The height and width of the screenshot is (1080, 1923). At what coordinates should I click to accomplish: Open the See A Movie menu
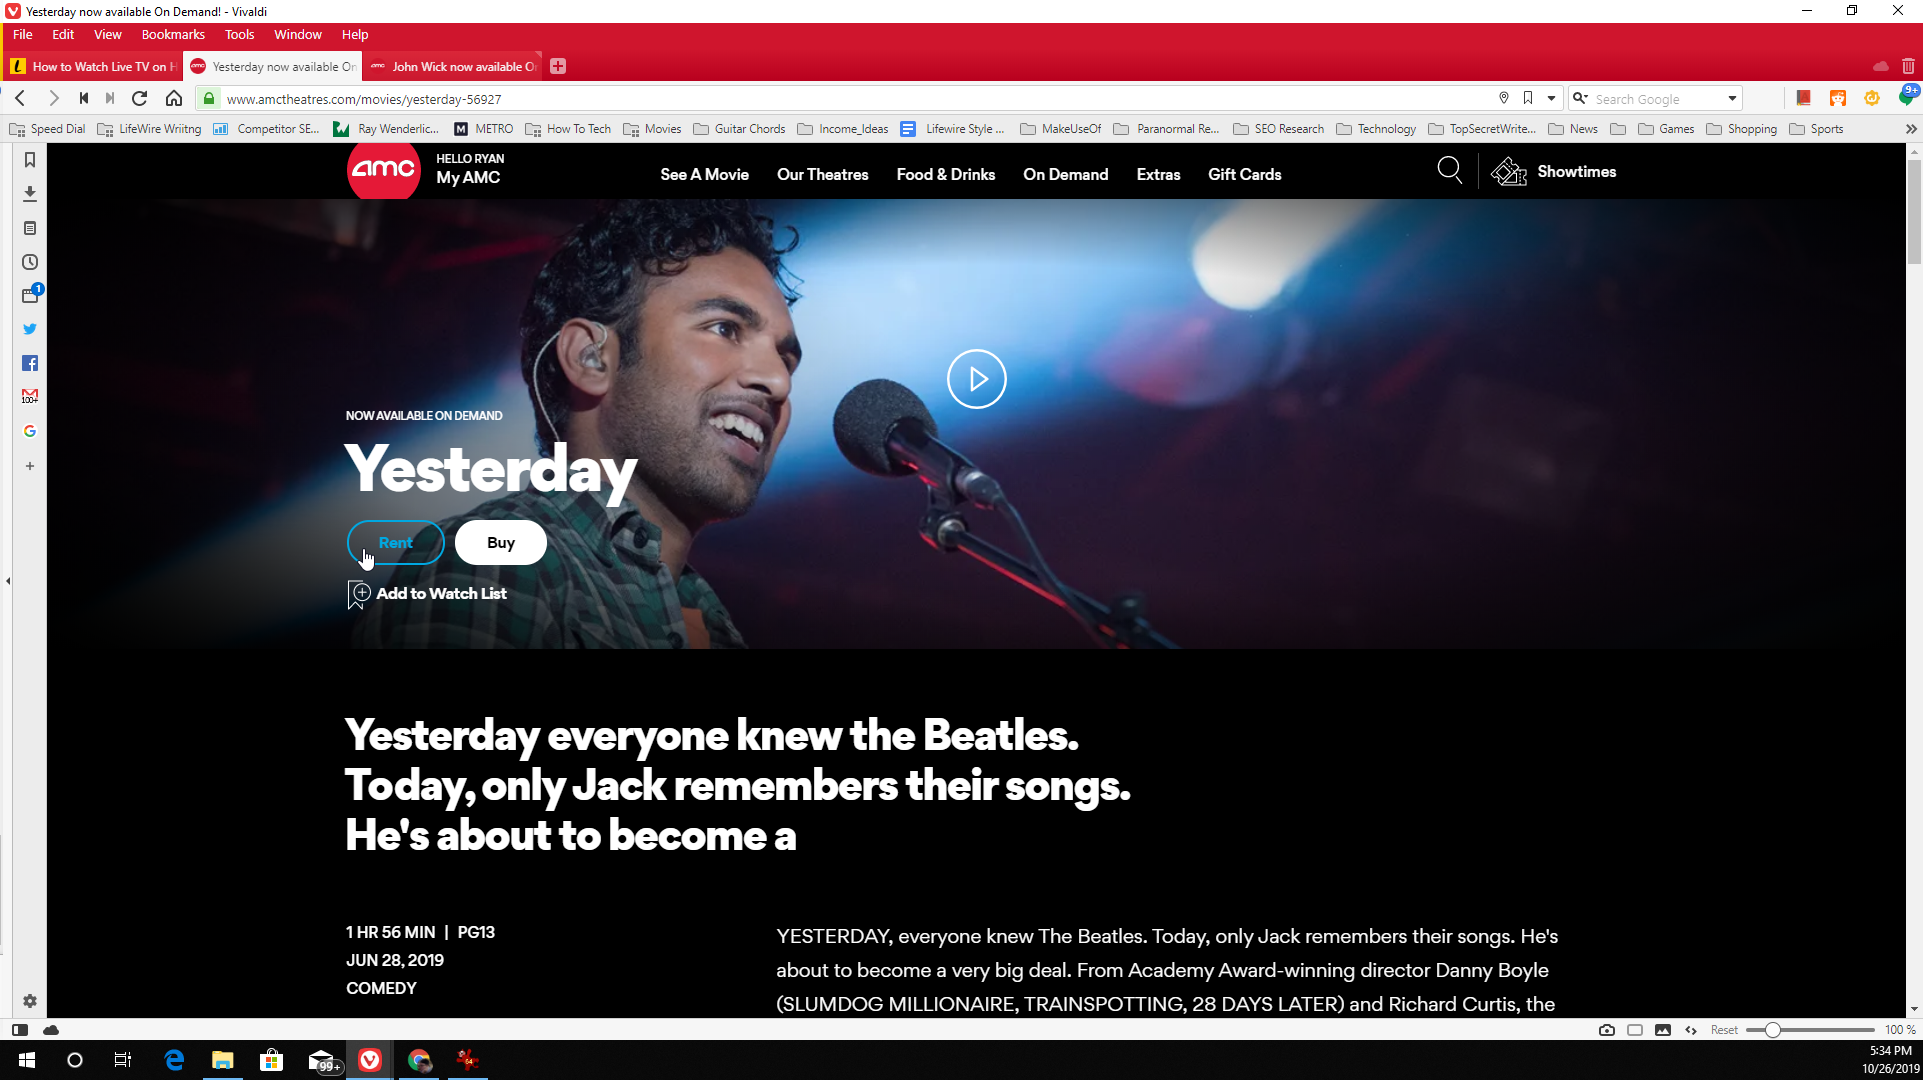(704, 174)
